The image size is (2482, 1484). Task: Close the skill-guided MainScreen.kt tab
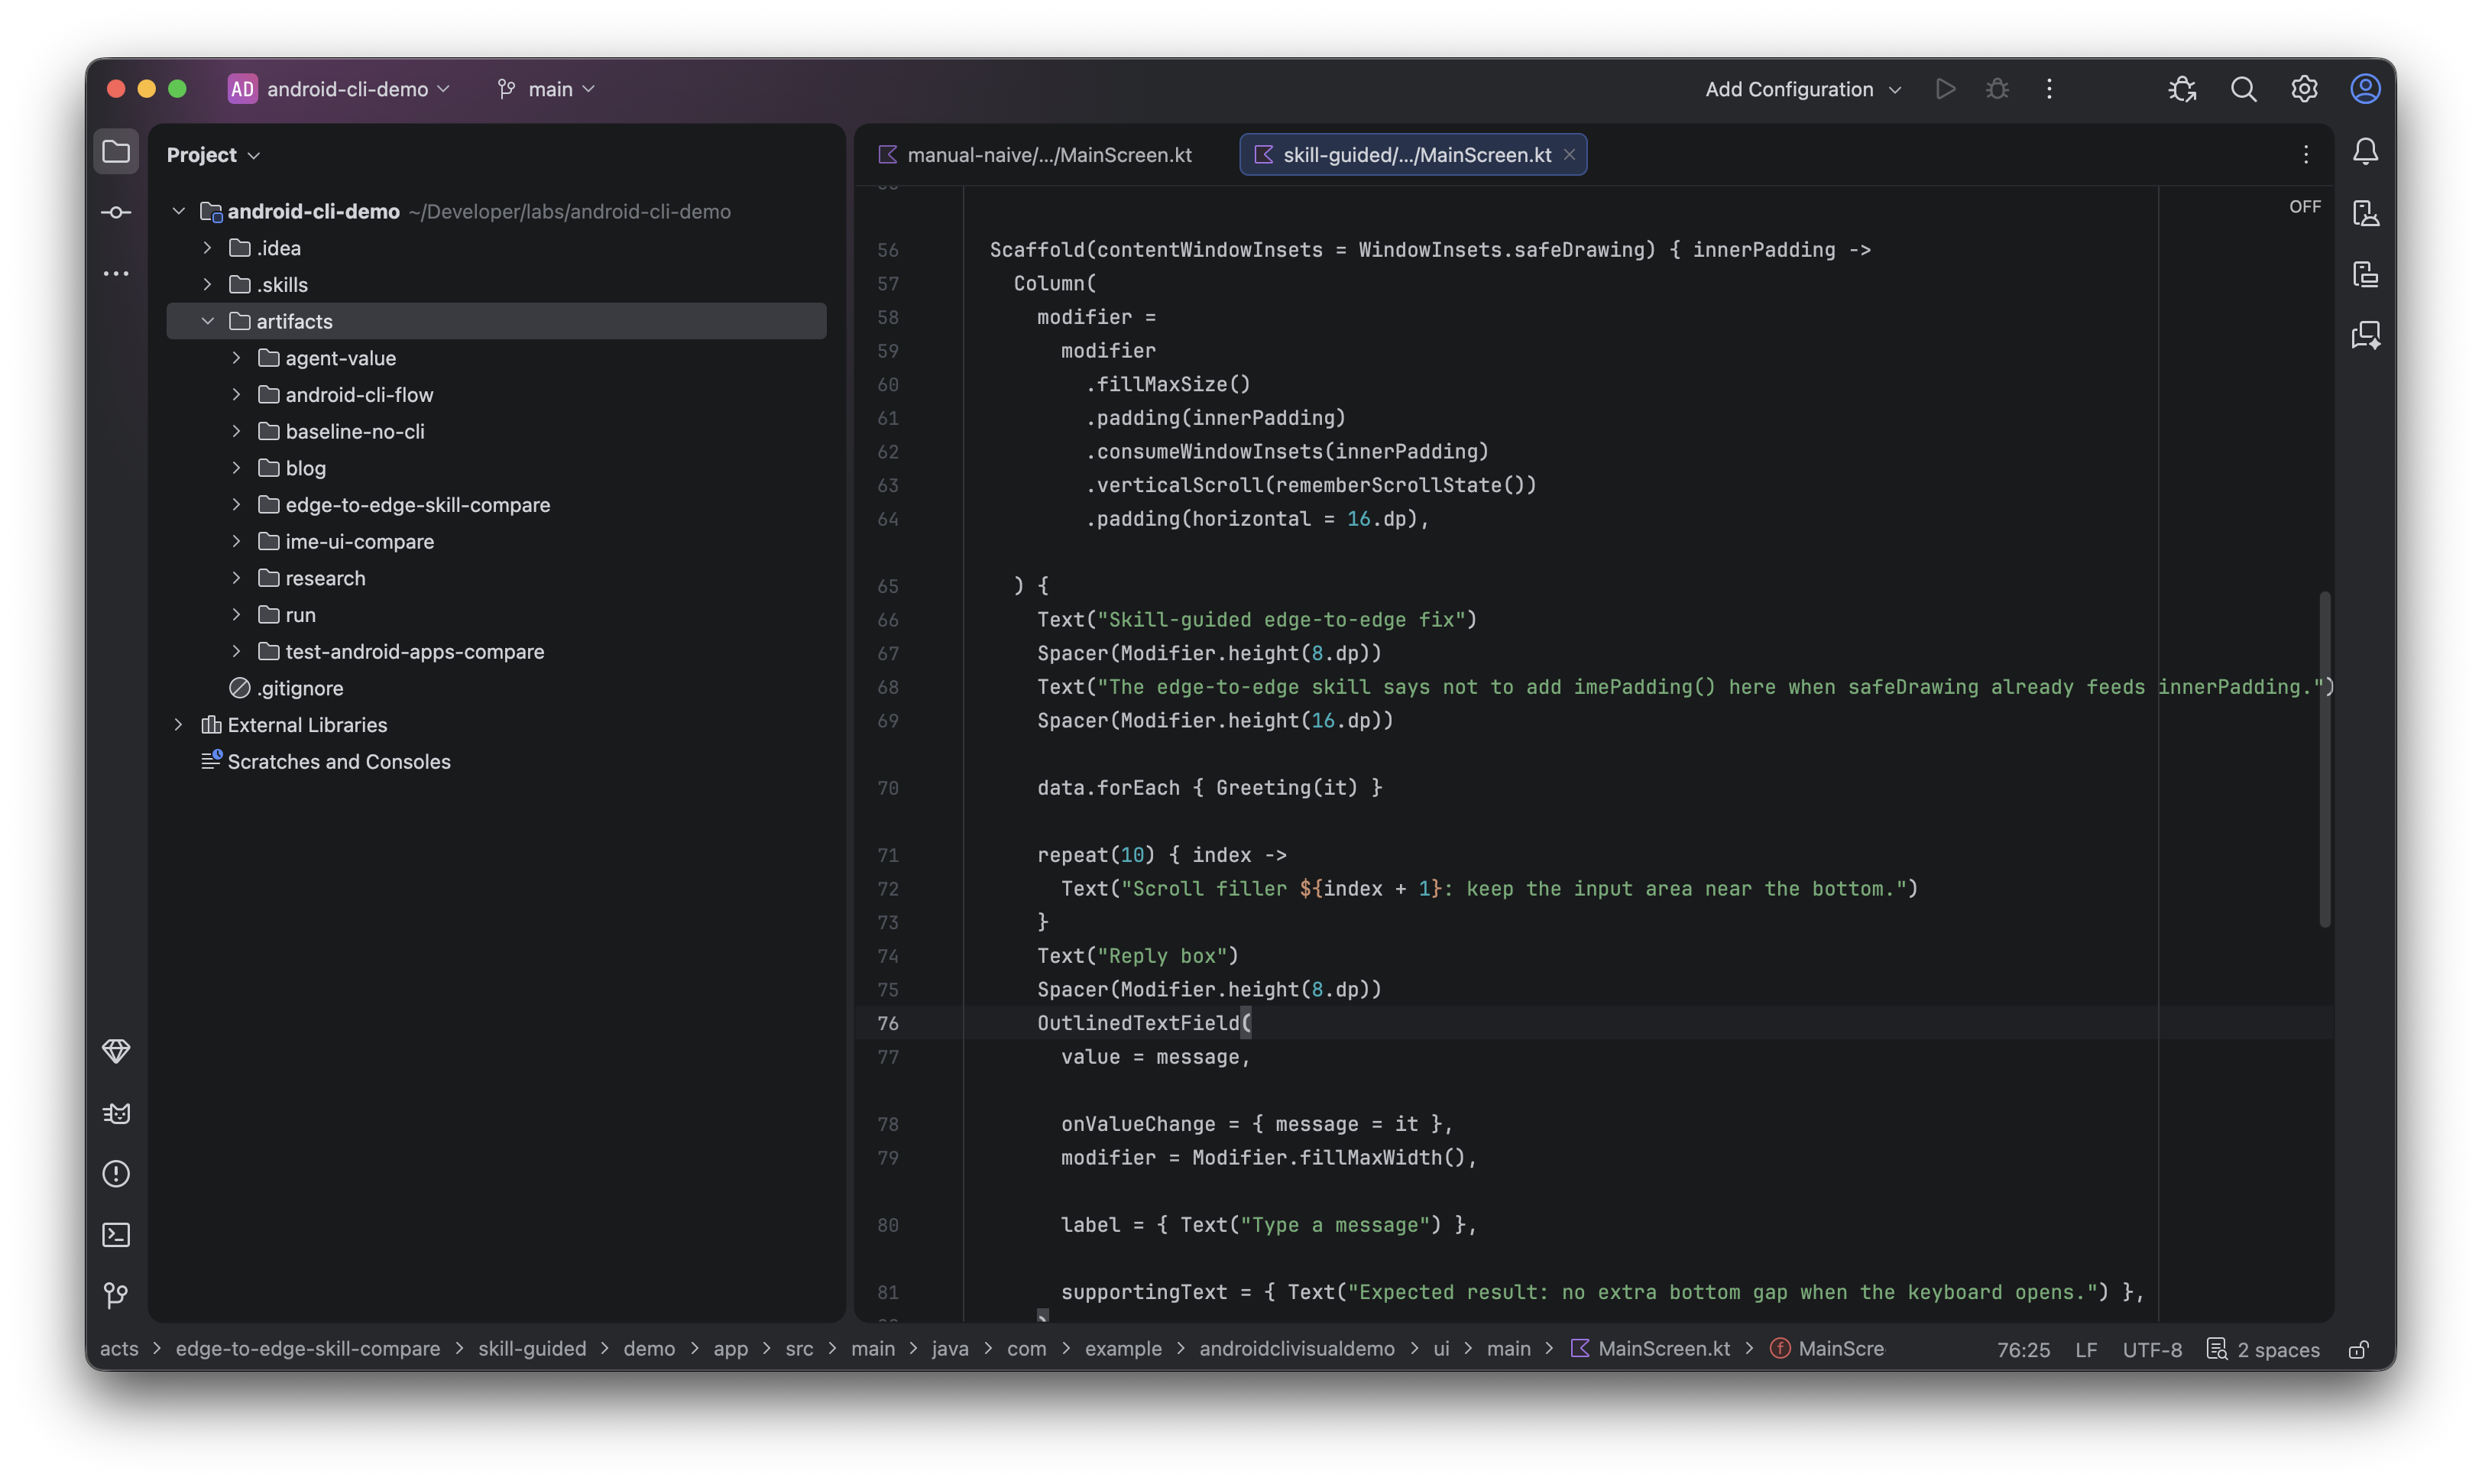1569,154
